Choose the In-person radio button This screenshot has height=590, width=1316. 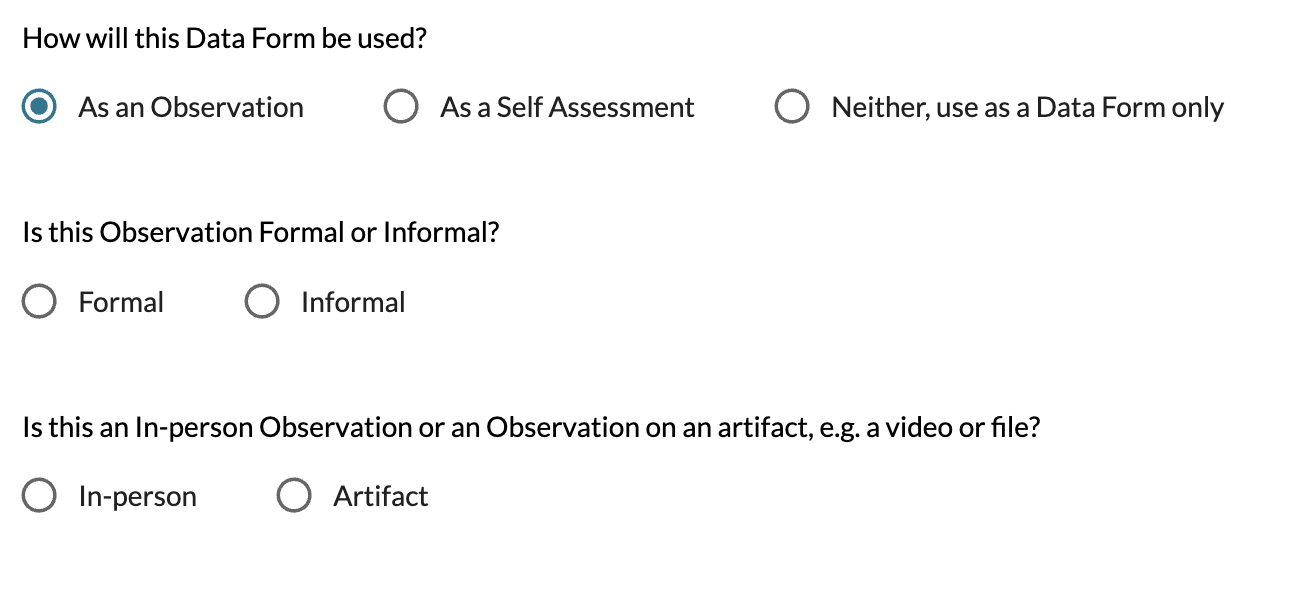tap(39, 497)
